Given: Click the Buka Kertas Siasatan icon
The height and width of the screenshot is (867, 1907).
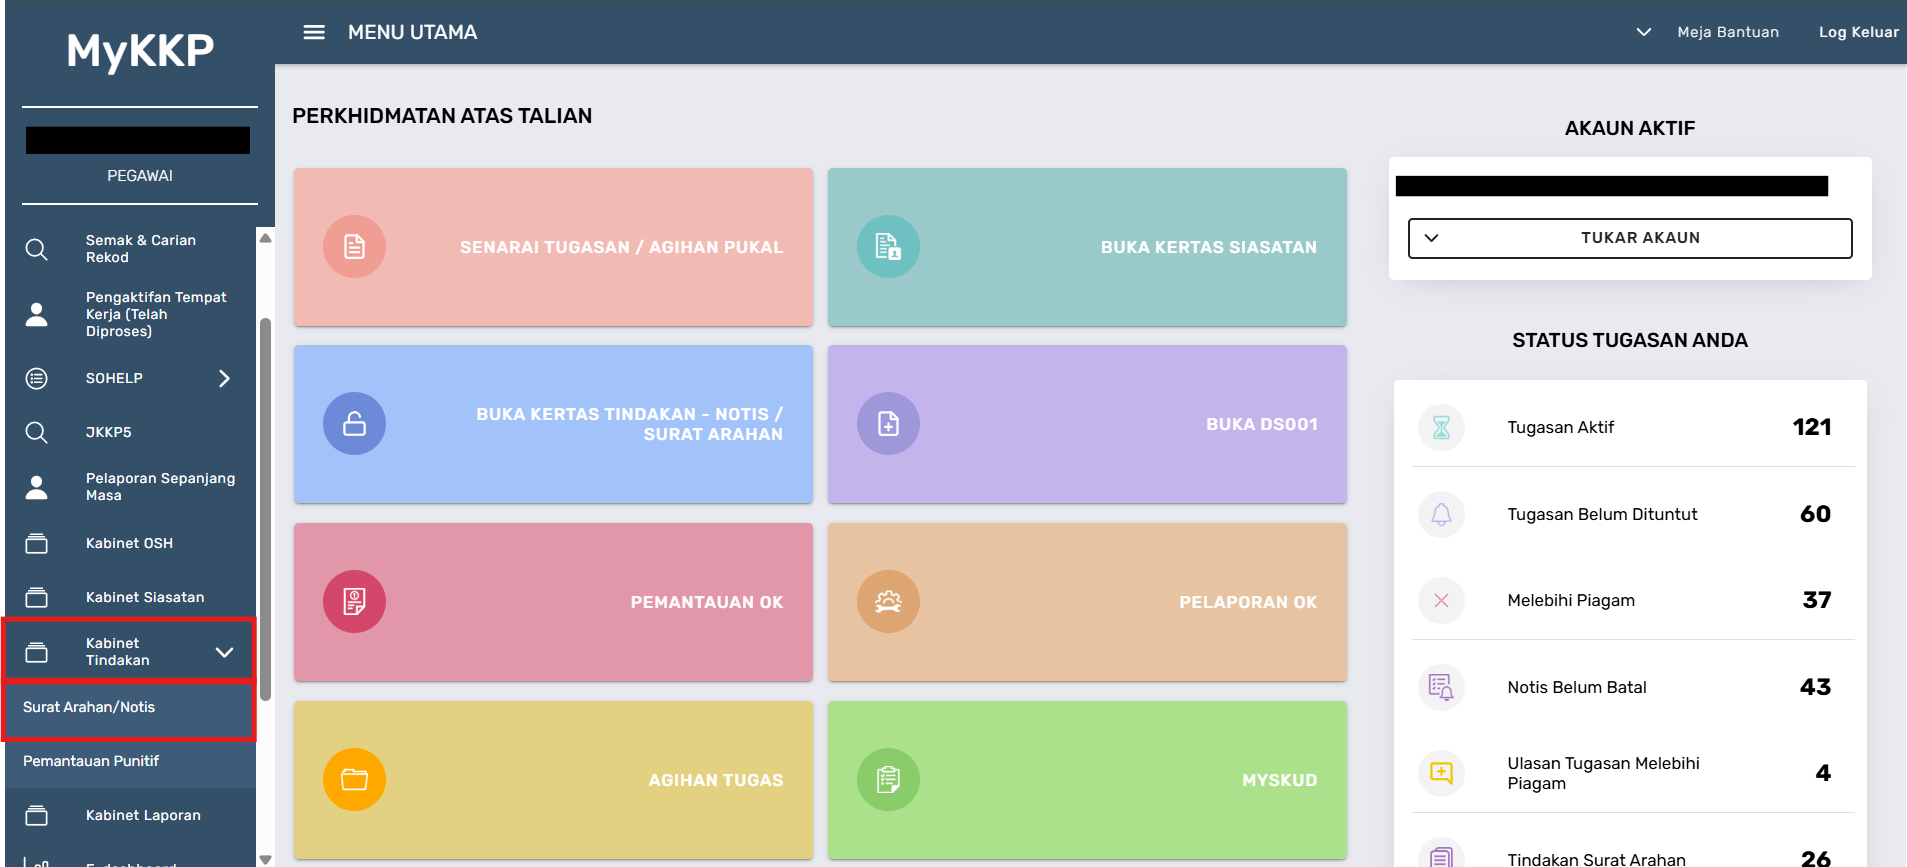Looking at the screenshot, I should pyautogui.click(x=888, y=247).
